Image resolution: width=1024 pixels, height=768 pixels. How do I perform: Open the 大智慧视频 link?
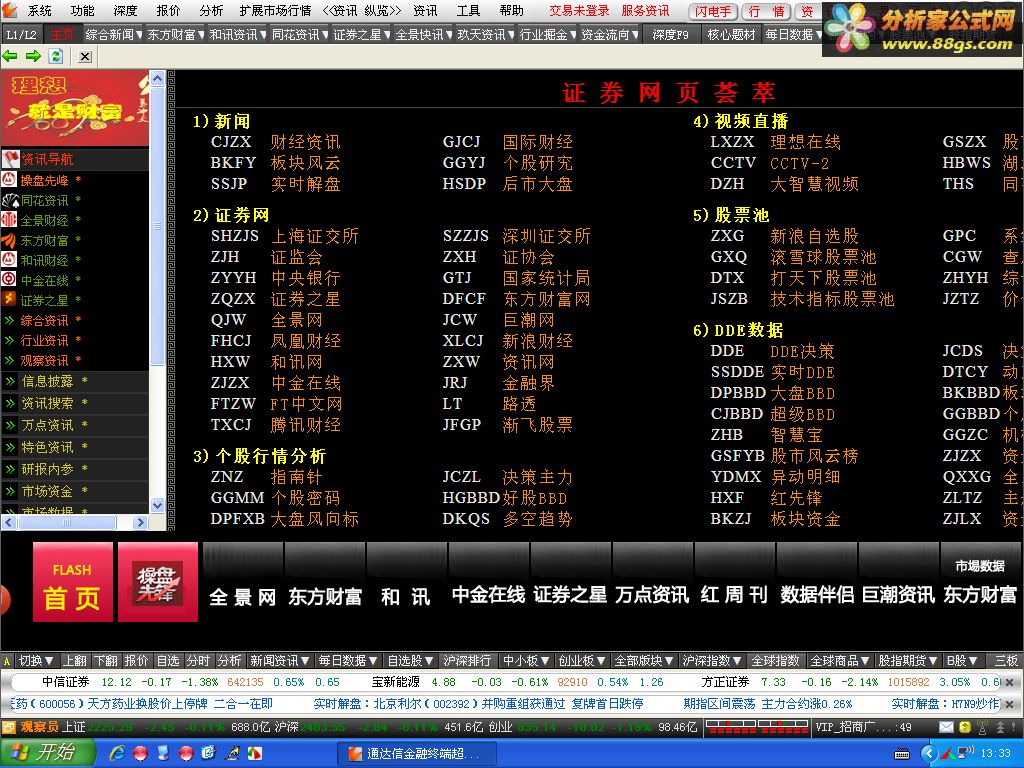tap(814, 184)
